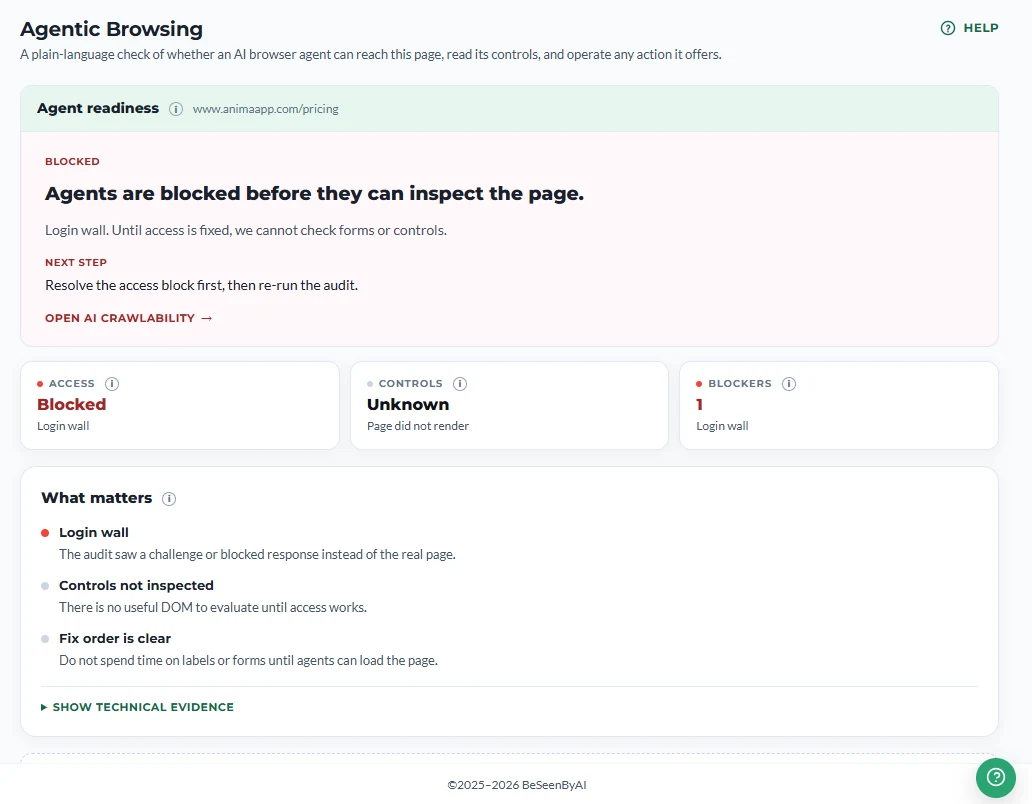Select the Access Blocked status card
This screenshot has width=1032, height=804.
pyautogui.click(x=180, y=405)
